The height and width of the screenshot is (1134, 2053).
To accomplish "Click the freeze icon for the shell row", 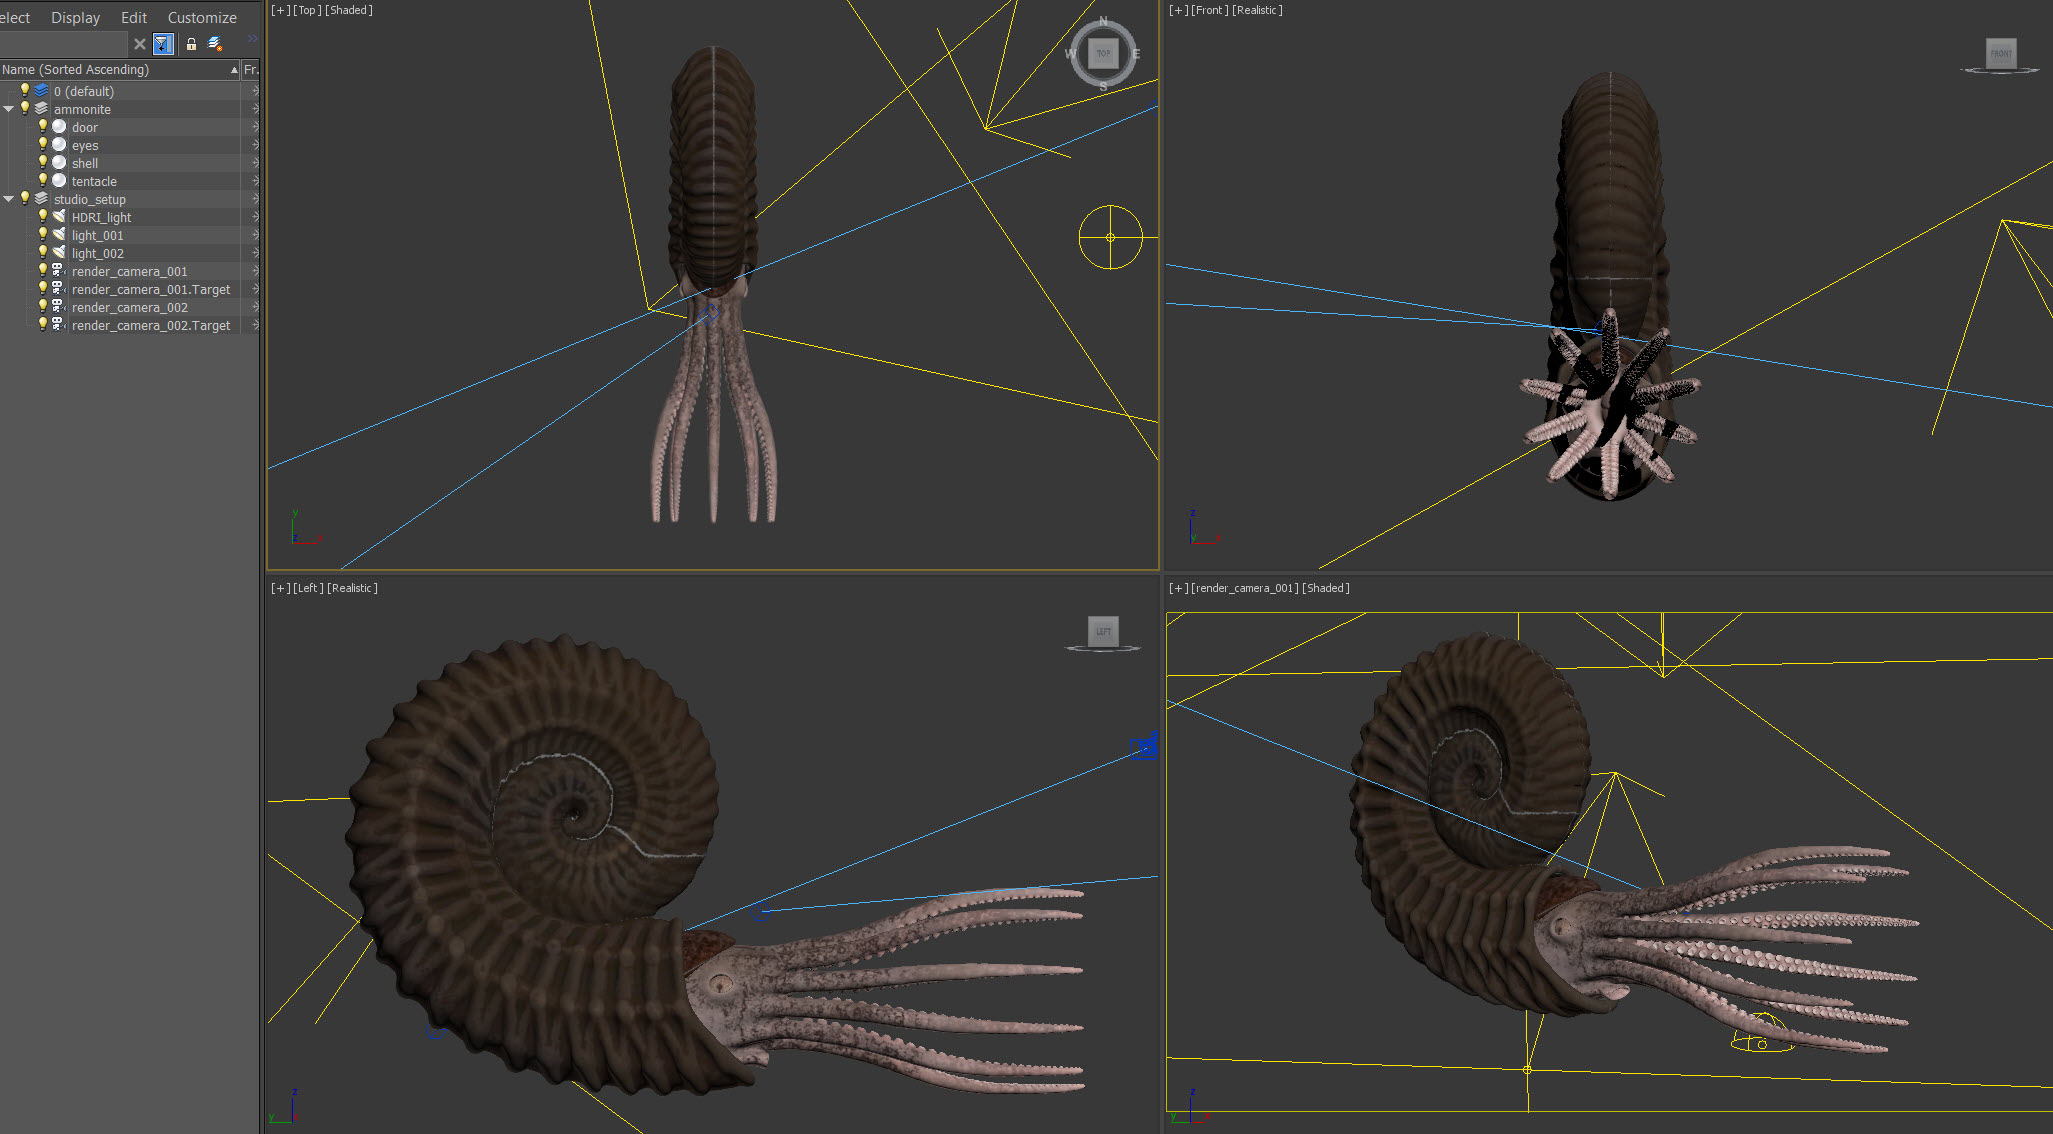I will 254,163.
